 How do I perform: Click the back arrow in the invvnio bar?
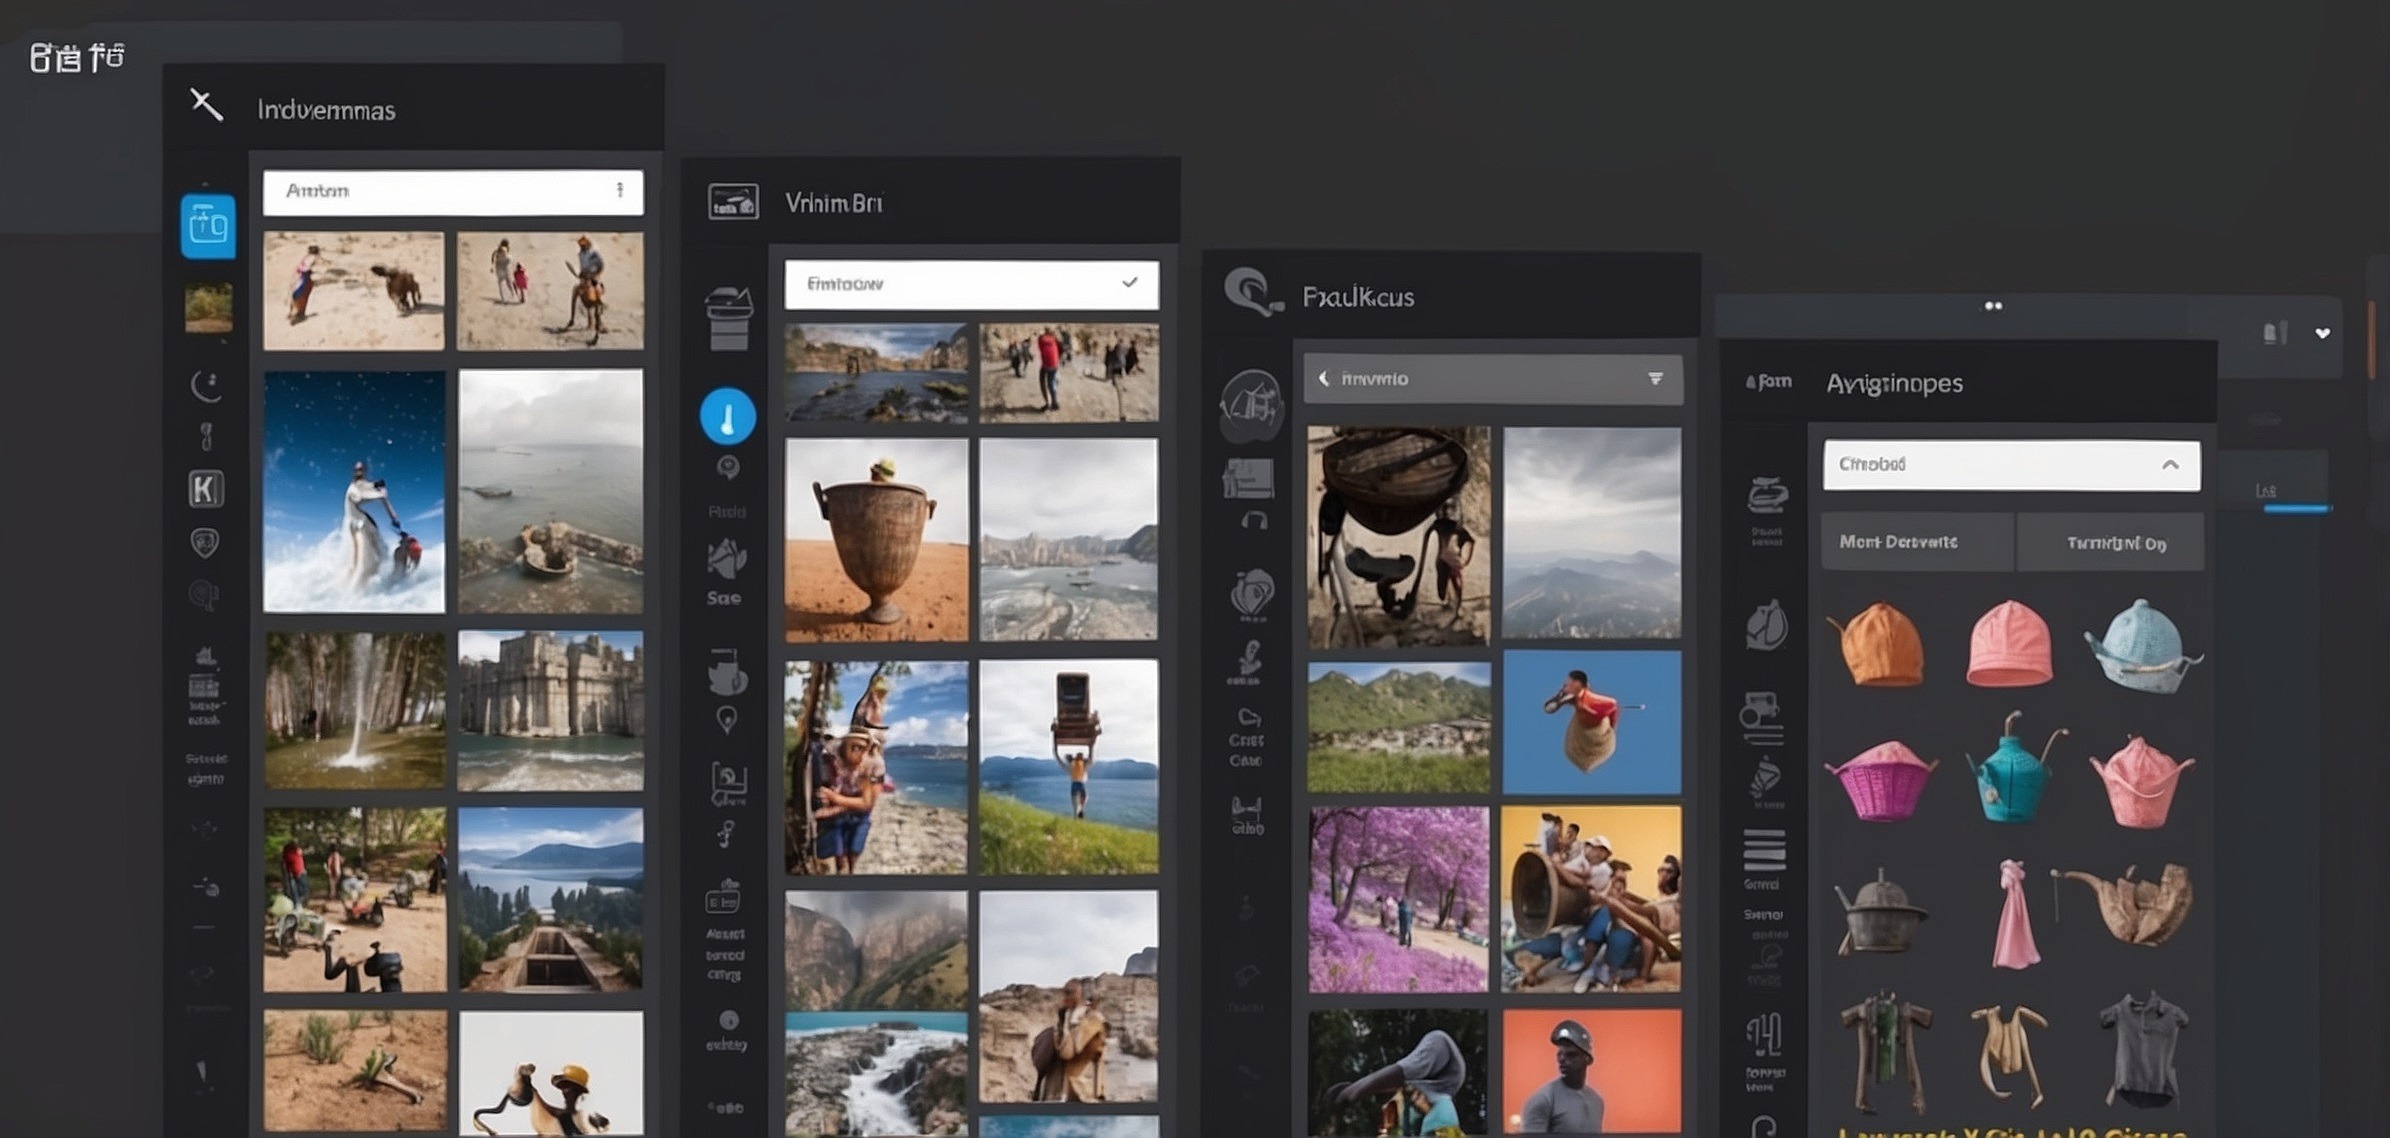tap(1324, 379)
